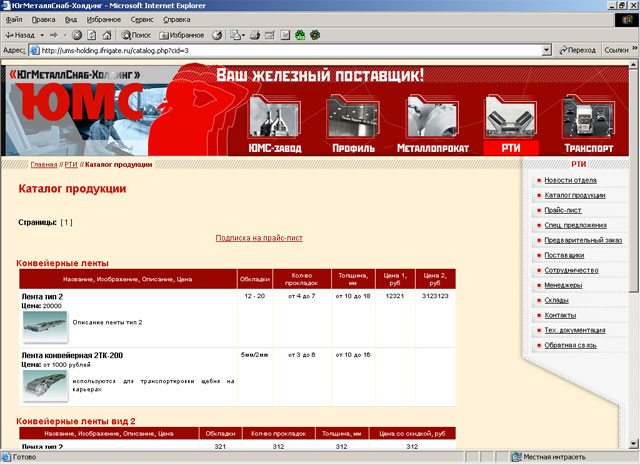The width and height of the screenshot is (640, 465).
Task: Click the forward arrow button
Action: (x=53, y=35)
